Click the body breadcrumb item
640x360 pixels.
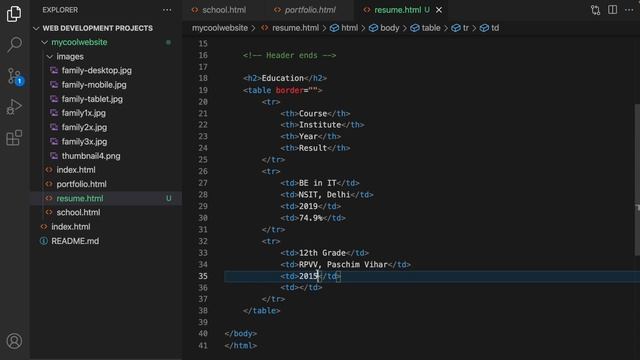390,28
